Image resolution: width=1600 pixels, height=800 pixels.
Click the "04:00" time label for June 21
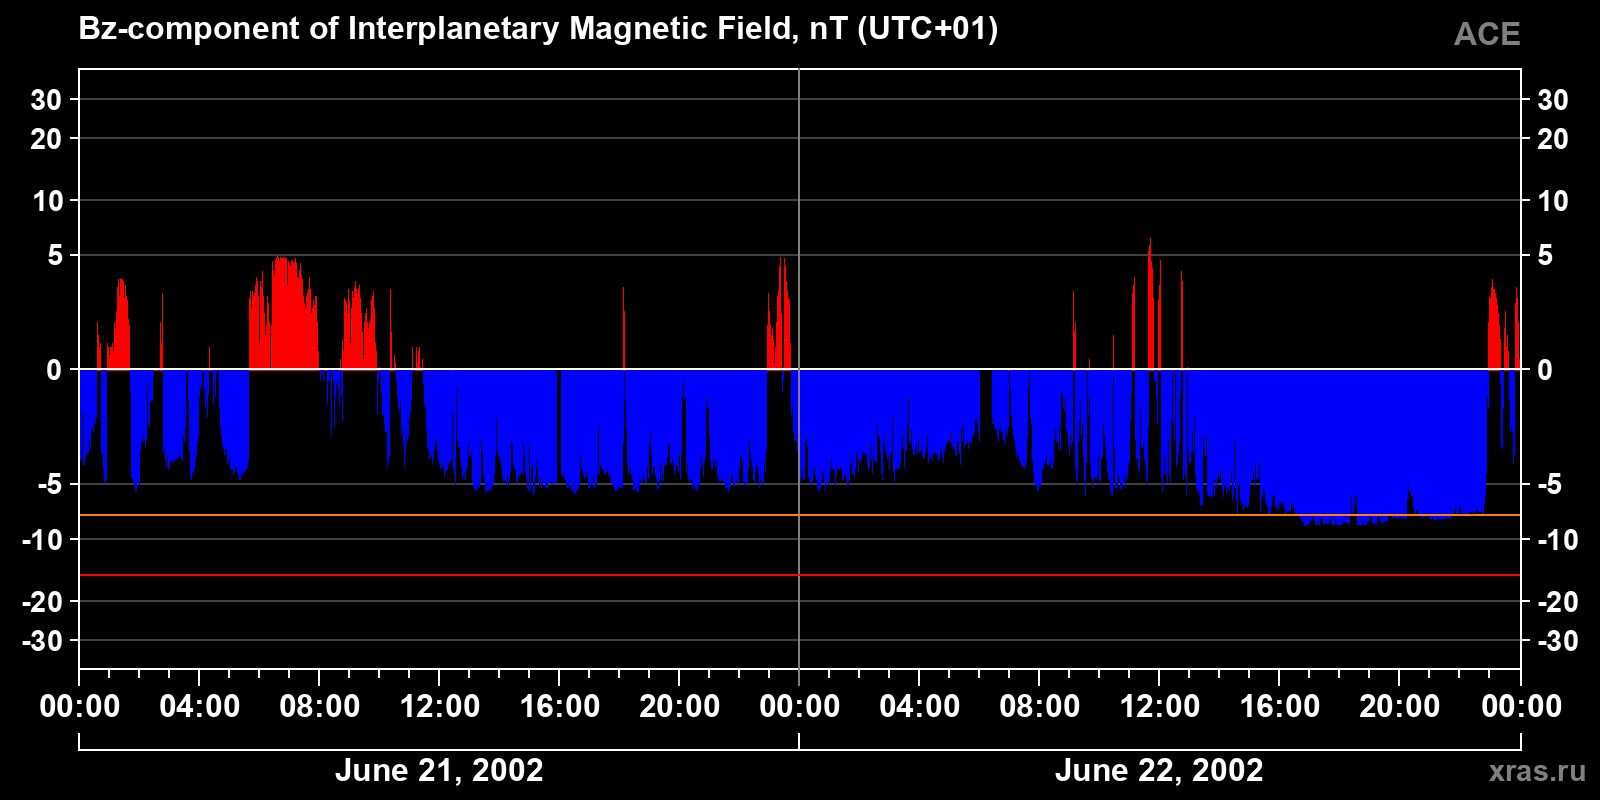(200, 706)
